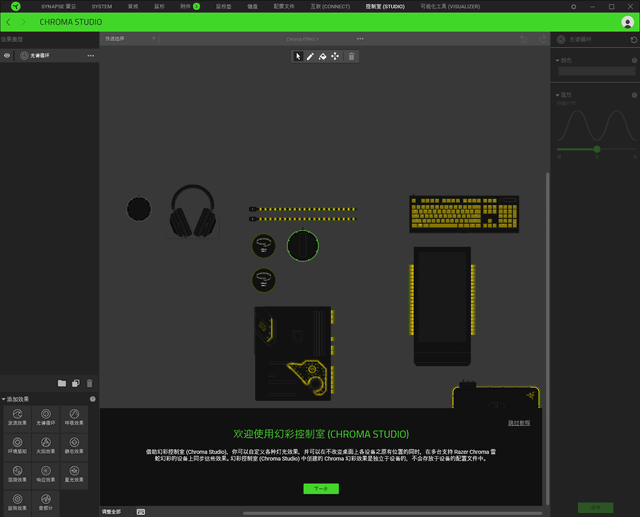The image size is (640, 517).
Task: Collapse the Add Effects (添加效果) section
Action: (4, 399)
